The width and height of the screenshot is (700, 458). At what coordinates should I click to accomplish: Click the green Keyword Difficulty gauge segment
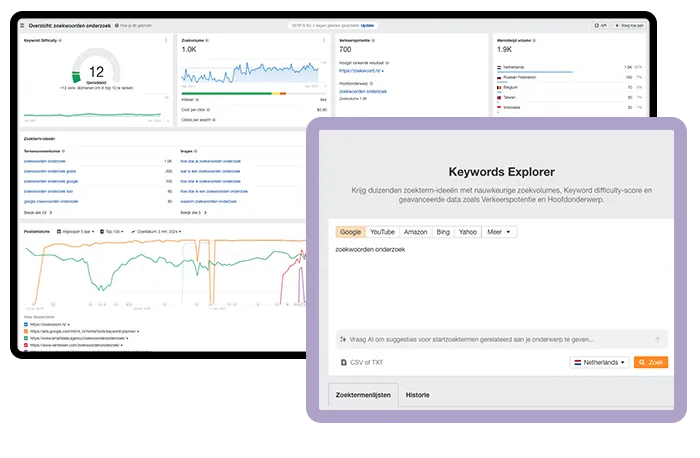(76, 77)
